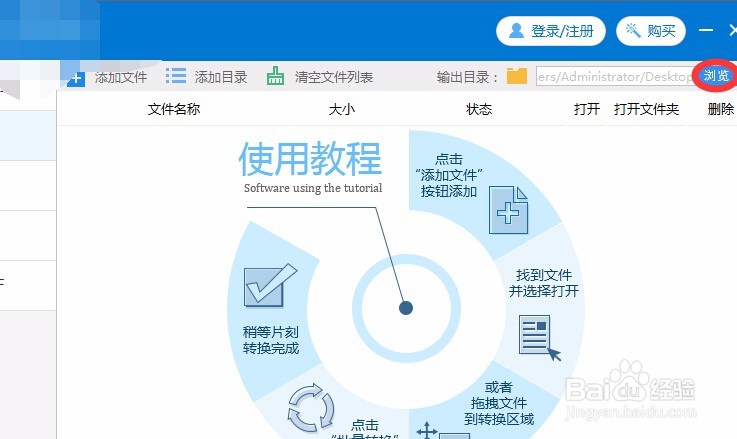Click the 清空文件列表 broom icon

275,76
